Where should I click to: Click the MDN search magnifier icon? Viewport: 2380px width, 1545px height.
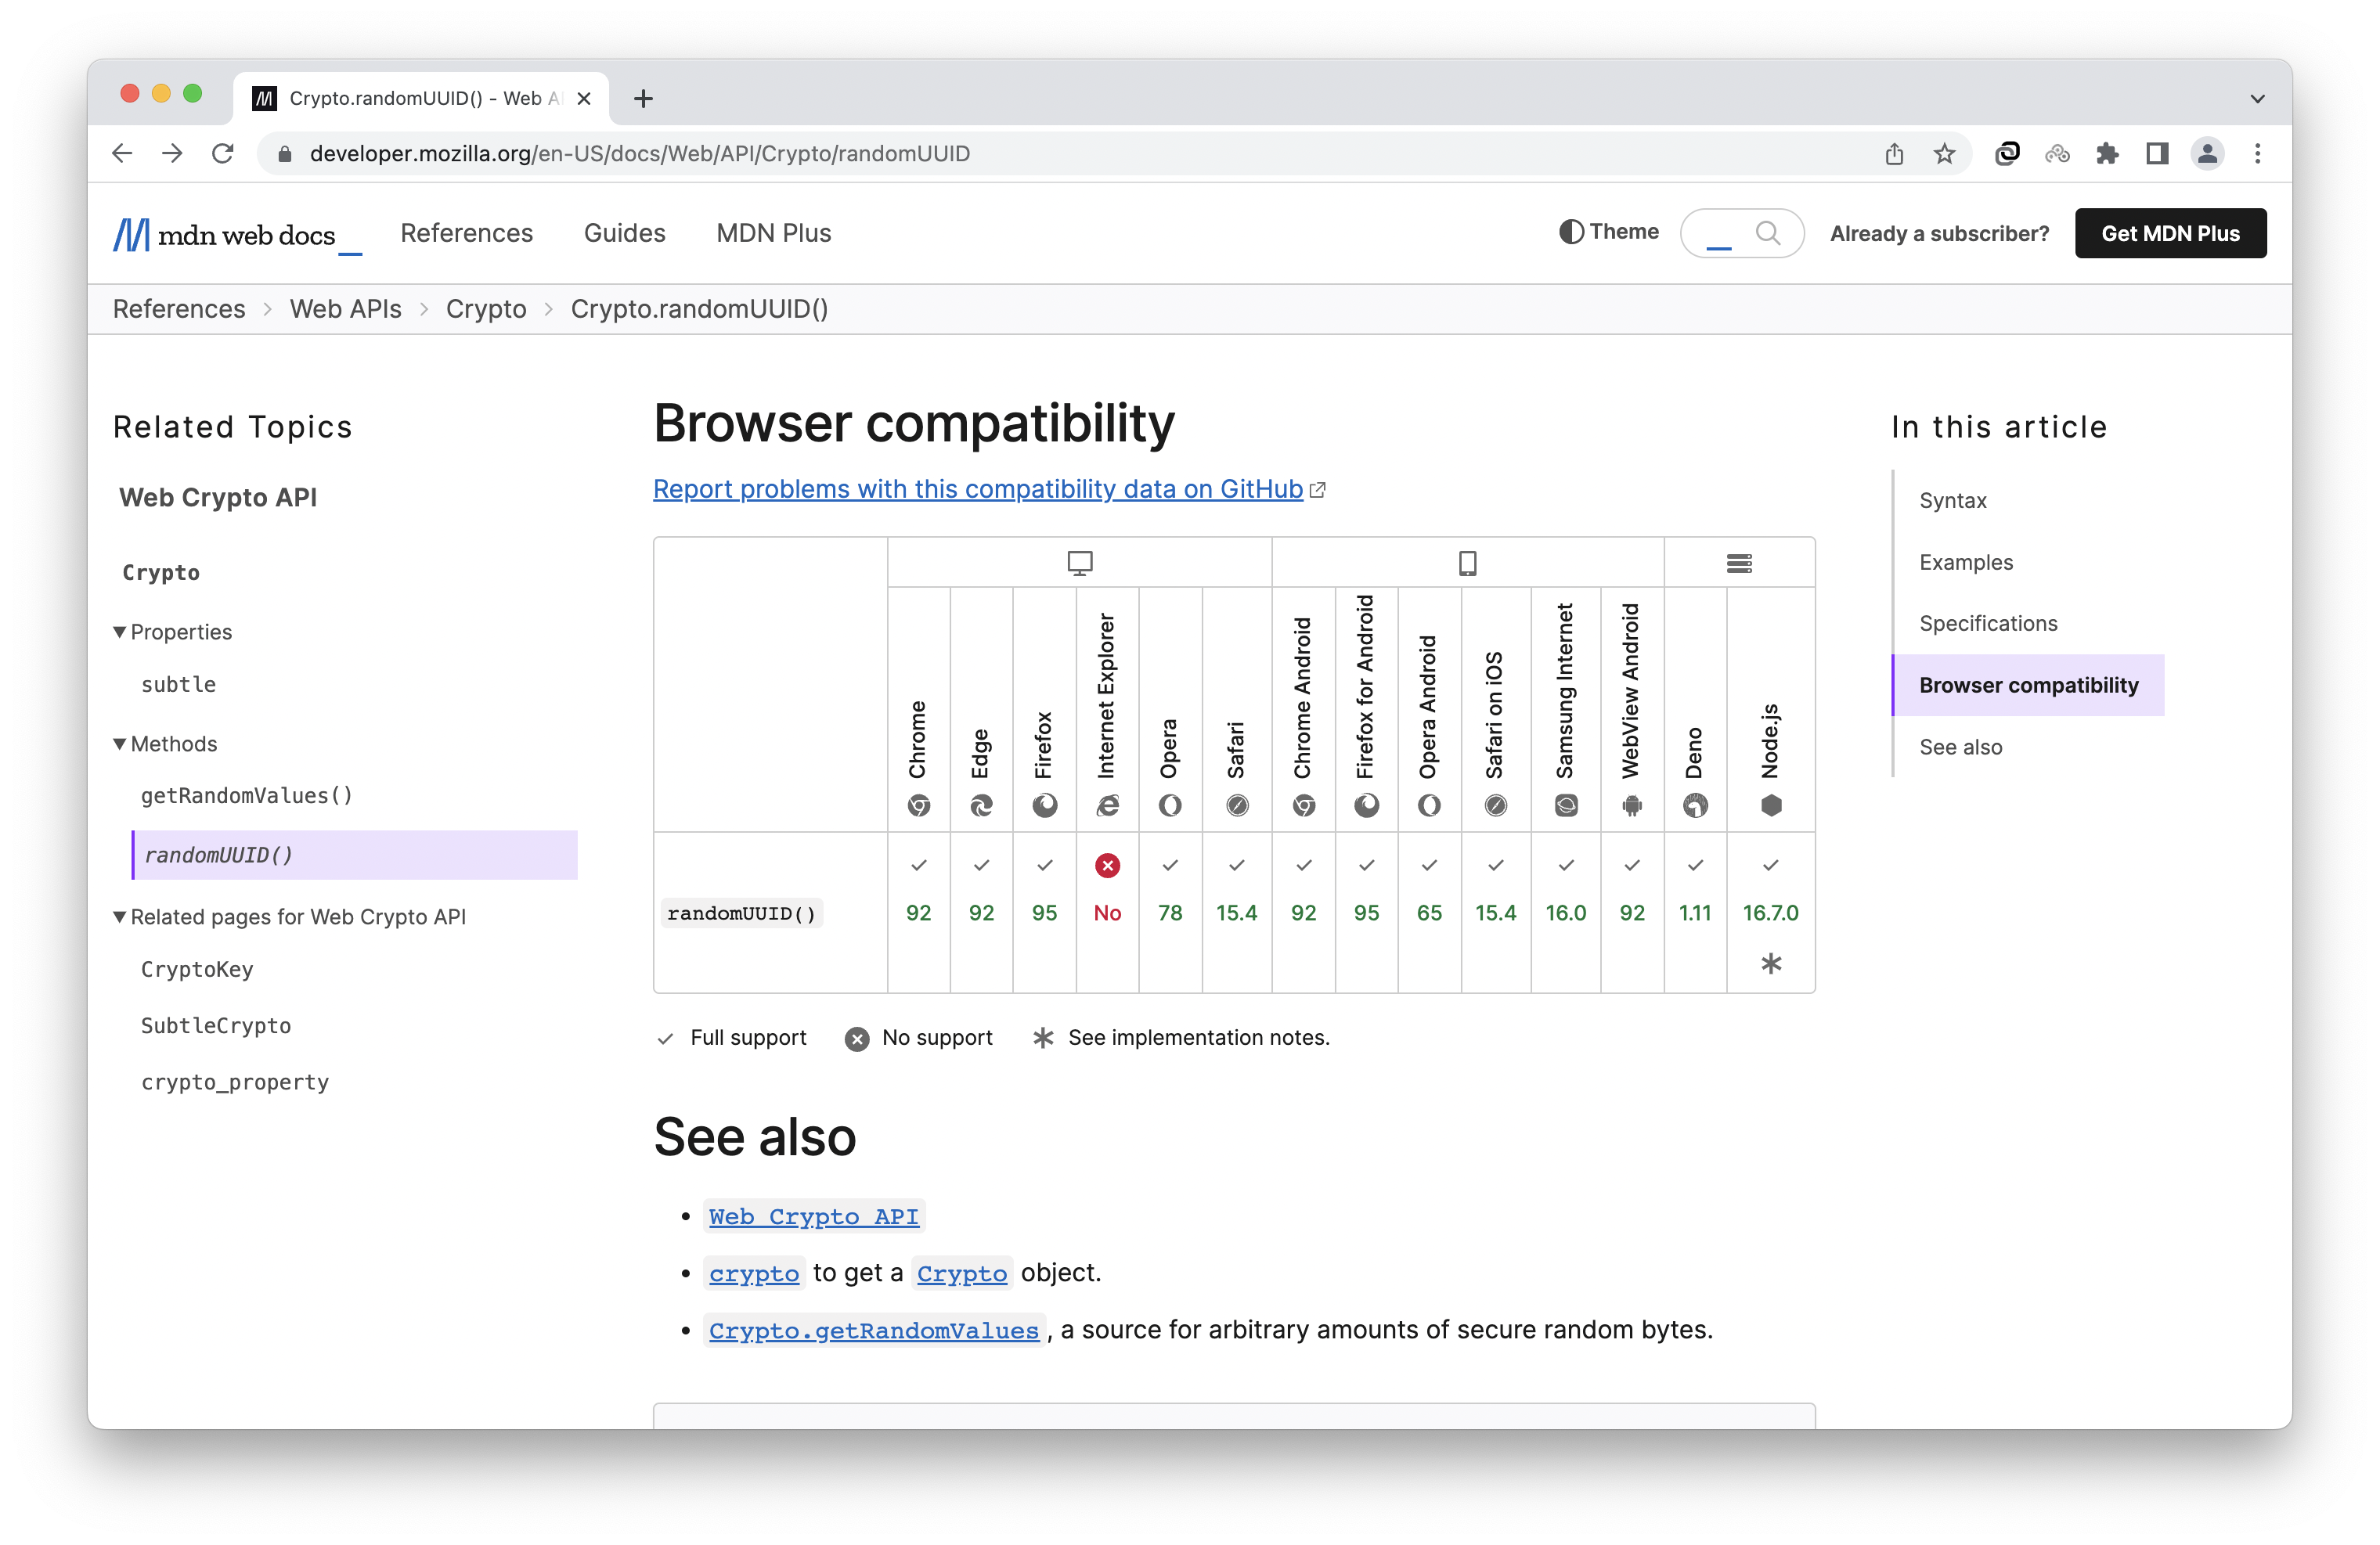1767,233
